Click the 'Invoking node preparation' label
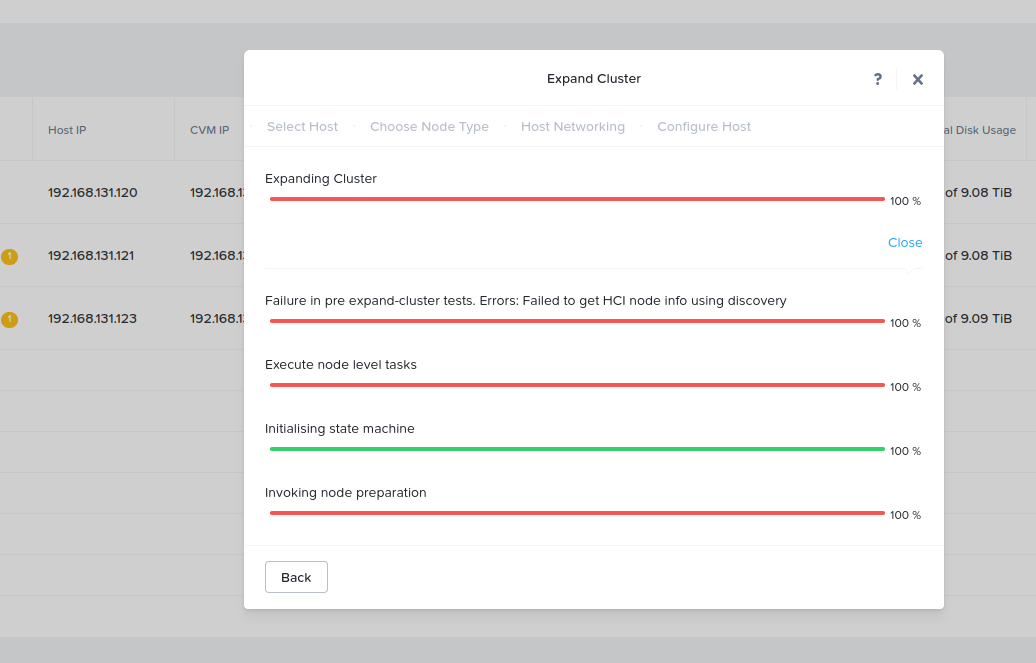The width and height of the screenshot is (1036, 663). 346,492
